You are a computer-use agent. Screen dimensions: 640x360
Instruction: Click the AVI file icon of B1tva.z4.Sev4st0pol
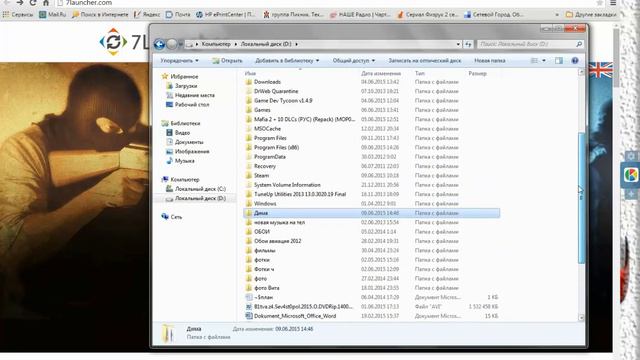[249, 307]
